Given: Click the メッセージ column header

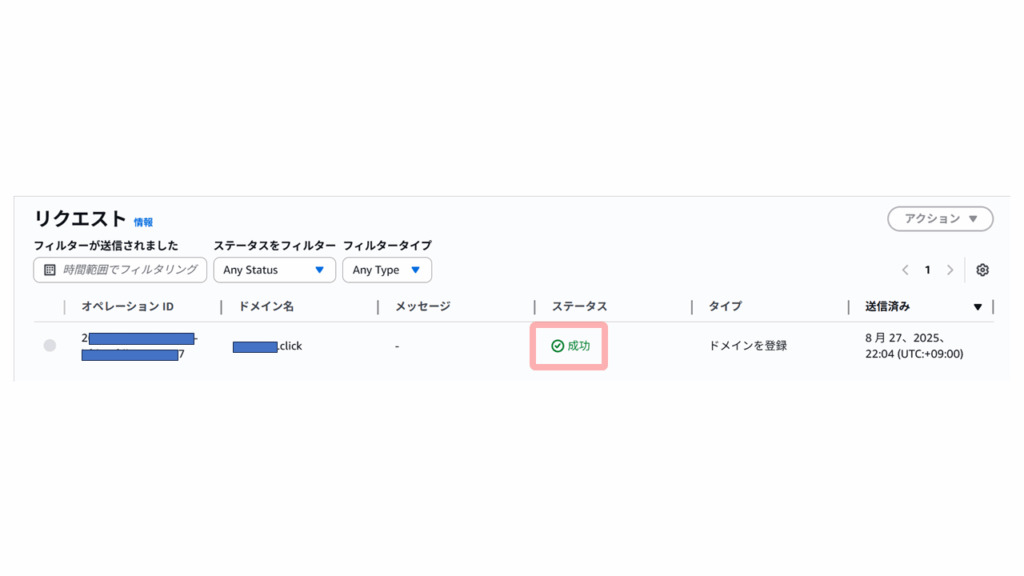Looking at the screenshot, I should tap(423, 306).
